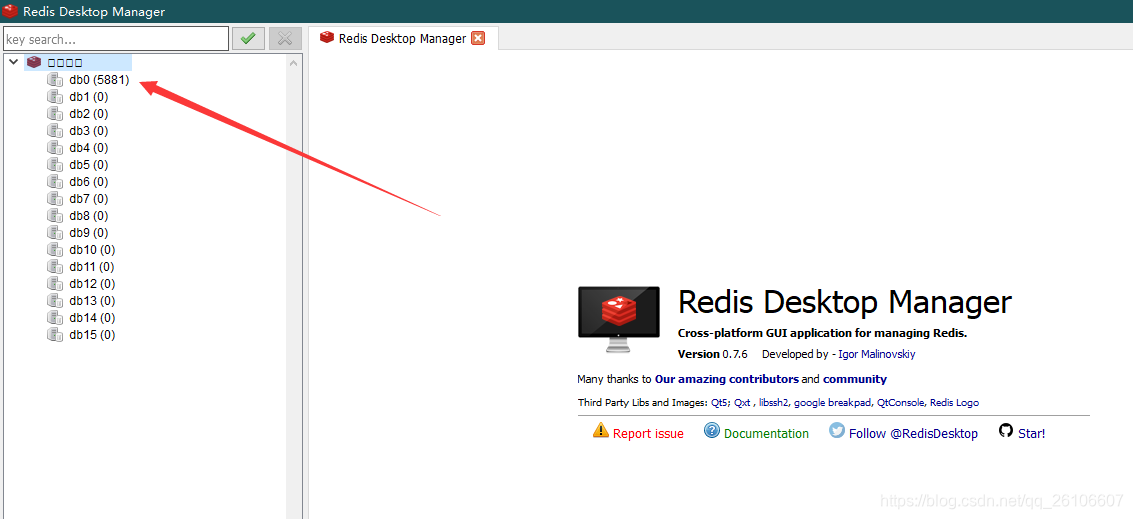Click the gray X clear search button
This screenshot has width=1133, height=519.
pyautogui.click(x=285, y=38)
